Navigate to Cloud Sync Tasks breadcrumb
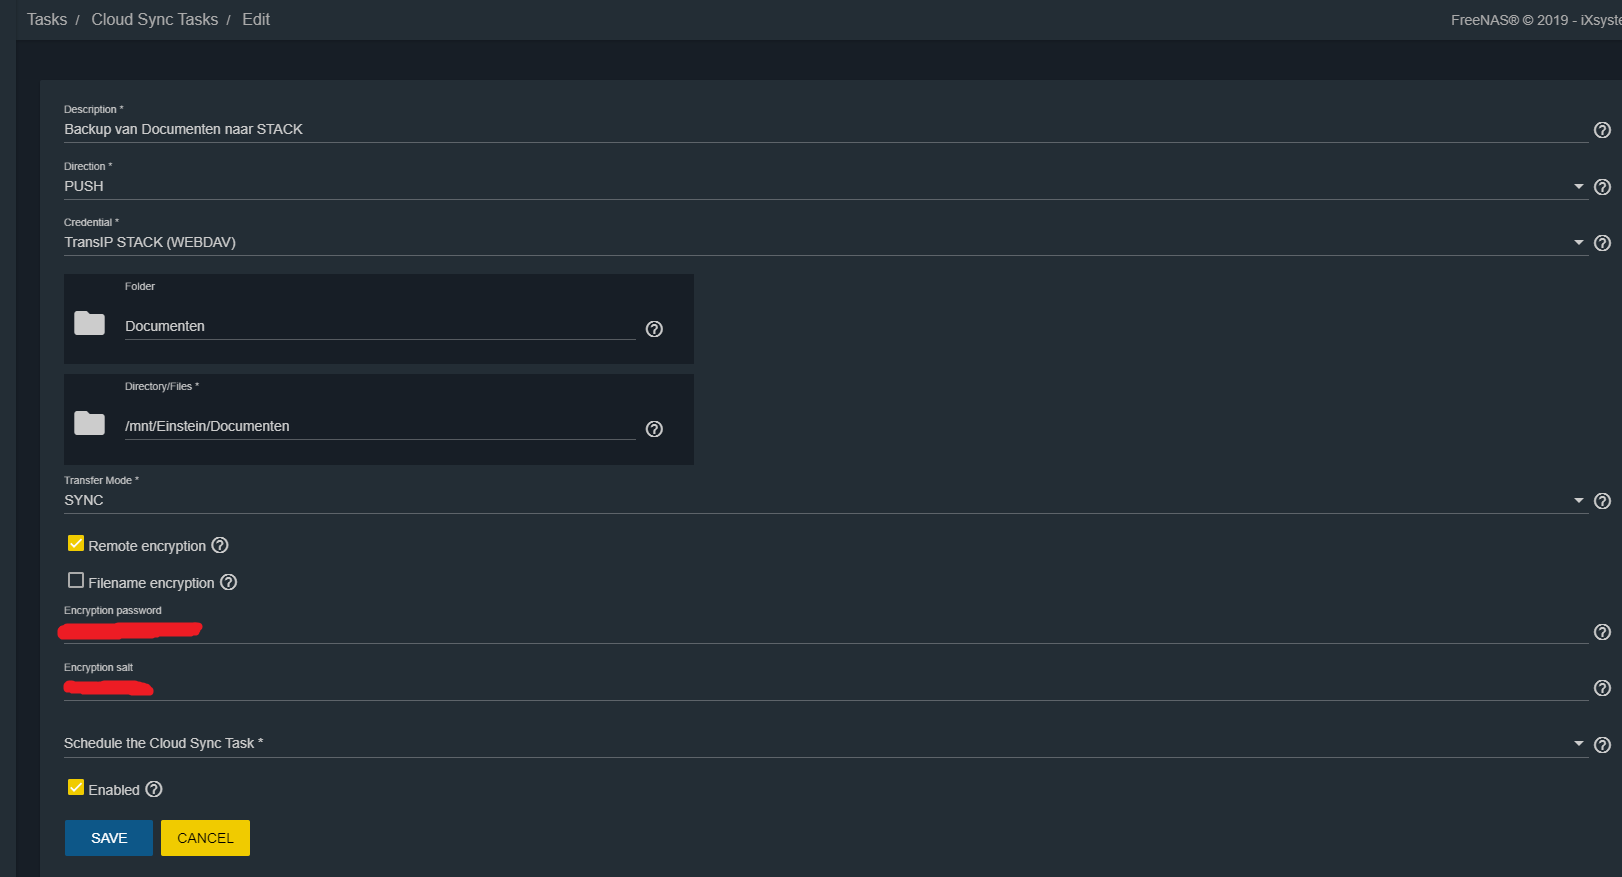This screenshot has width=1622, height=877. (x=154, y=20)
